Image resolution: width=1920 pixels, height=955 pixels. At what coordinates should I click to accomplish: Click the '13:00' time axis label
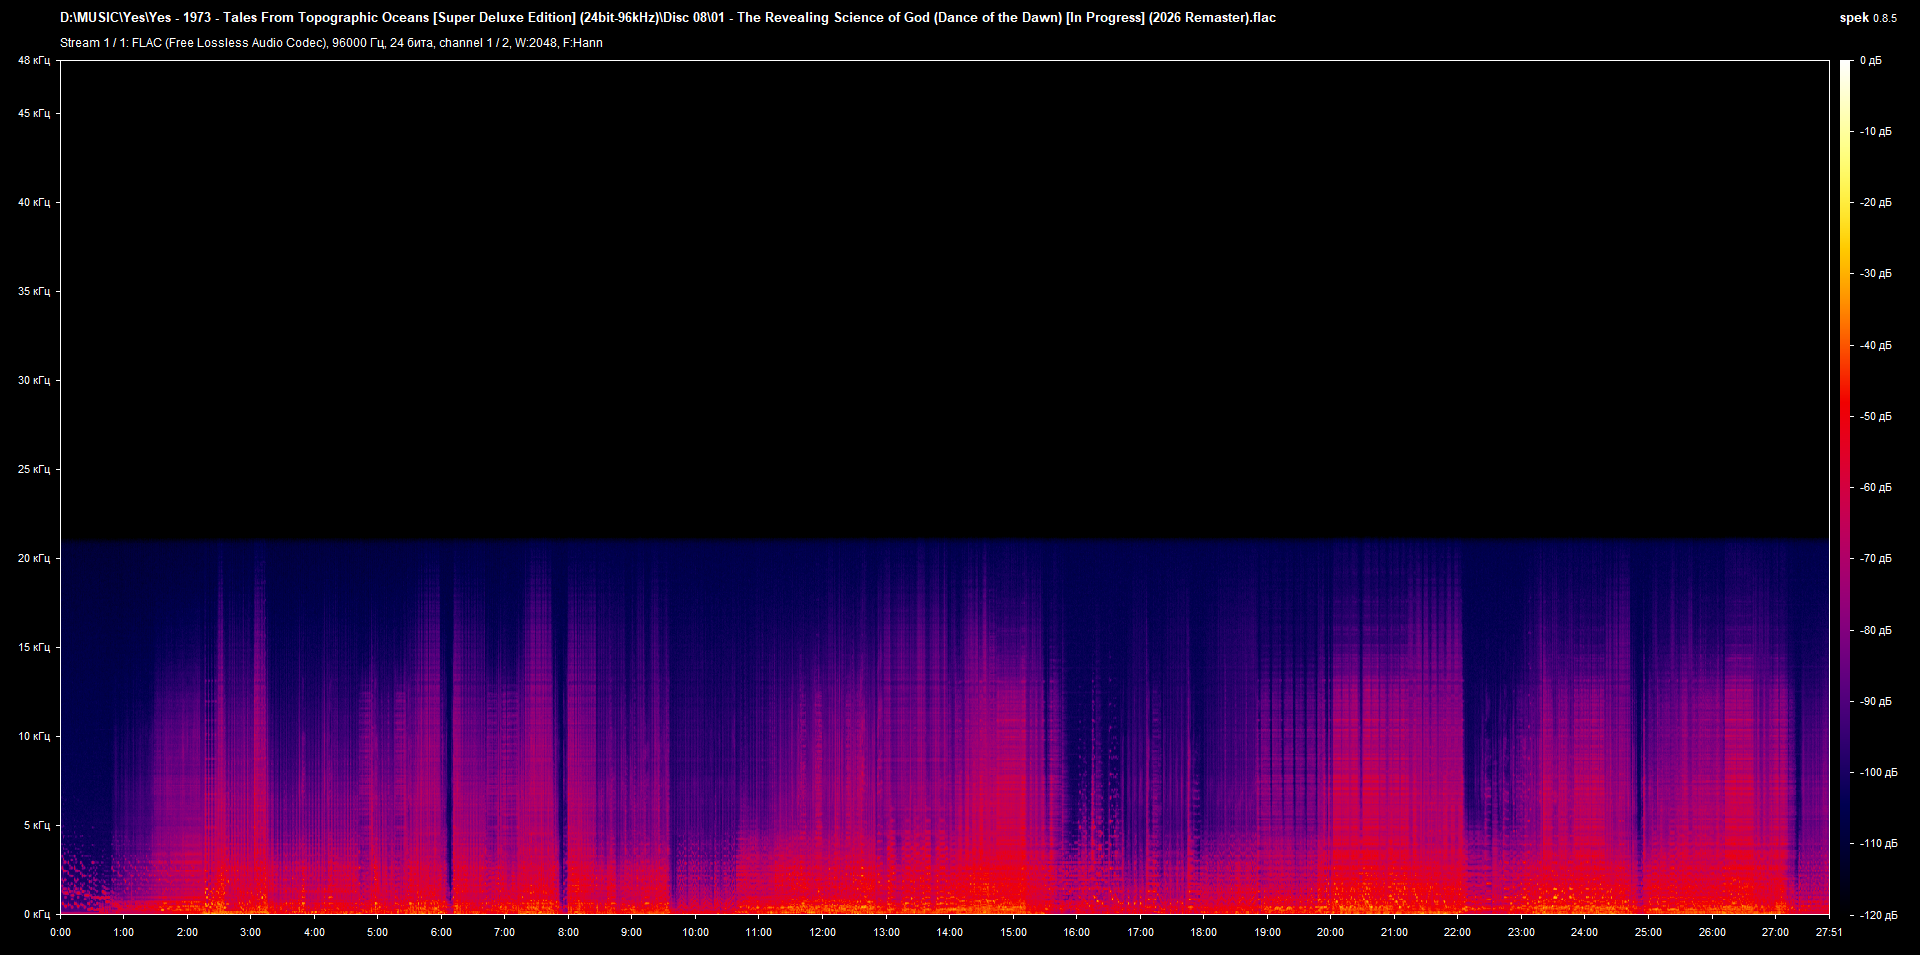[x=886, y=932]
